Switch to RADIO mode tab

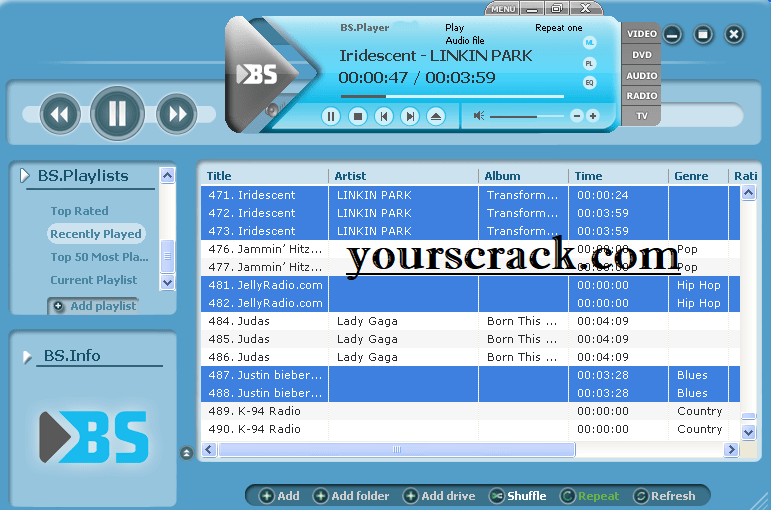coord(641,96)
